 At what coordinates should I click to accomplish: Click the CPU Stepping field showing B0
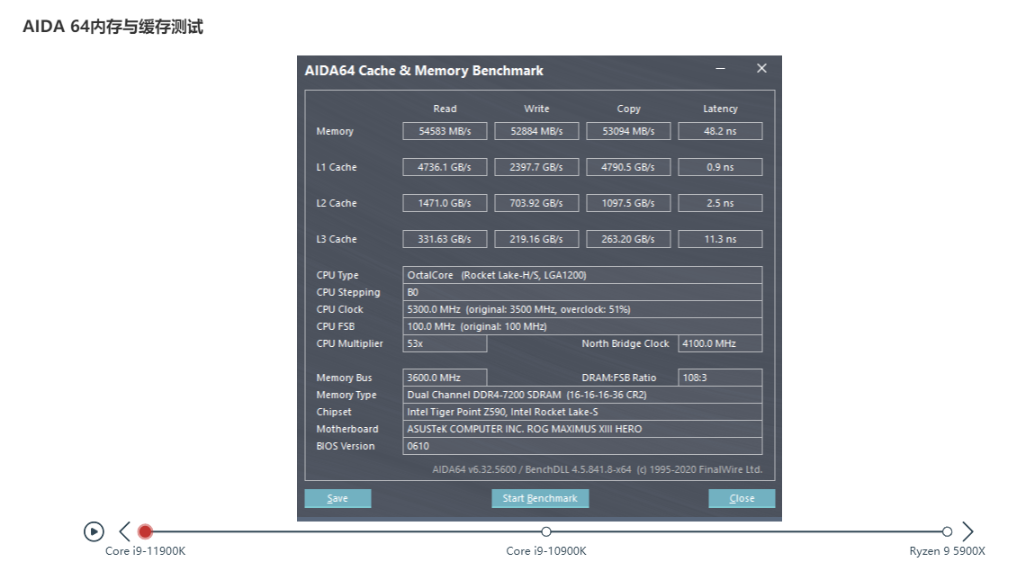583,292
